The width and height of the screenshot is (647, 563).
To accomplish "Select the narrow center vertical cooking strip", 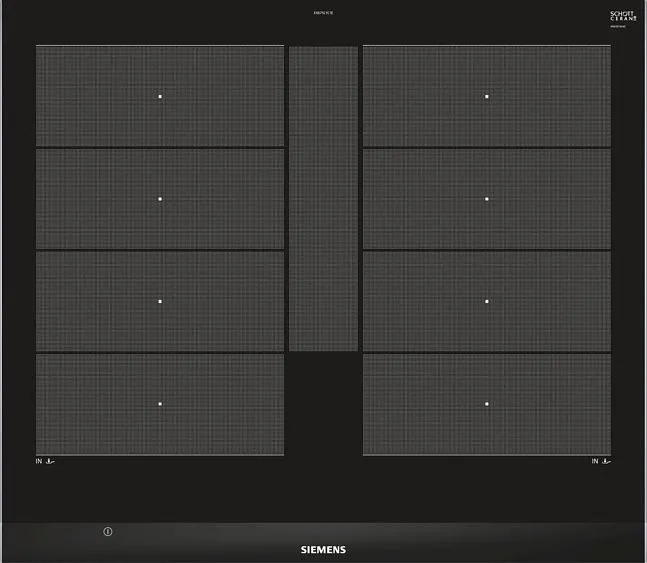I will [x=323, y=198].
